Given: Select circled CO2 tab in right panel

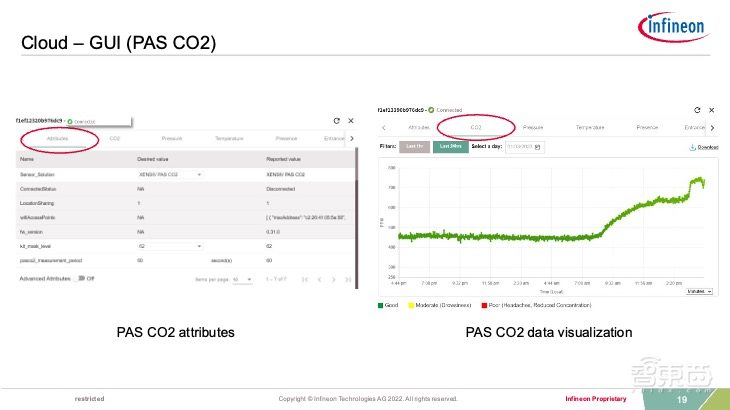Looking at the screenshot, I should (x=476, y=128).
